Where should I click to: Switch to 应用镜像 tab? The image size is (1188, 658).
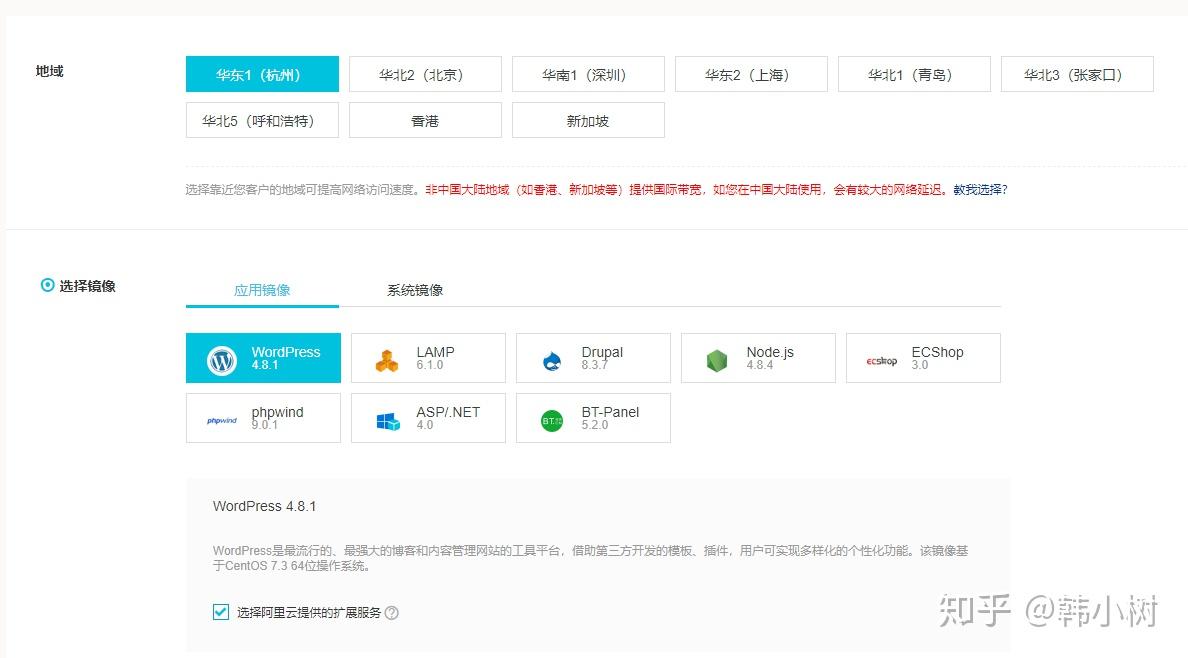(262, 290)
